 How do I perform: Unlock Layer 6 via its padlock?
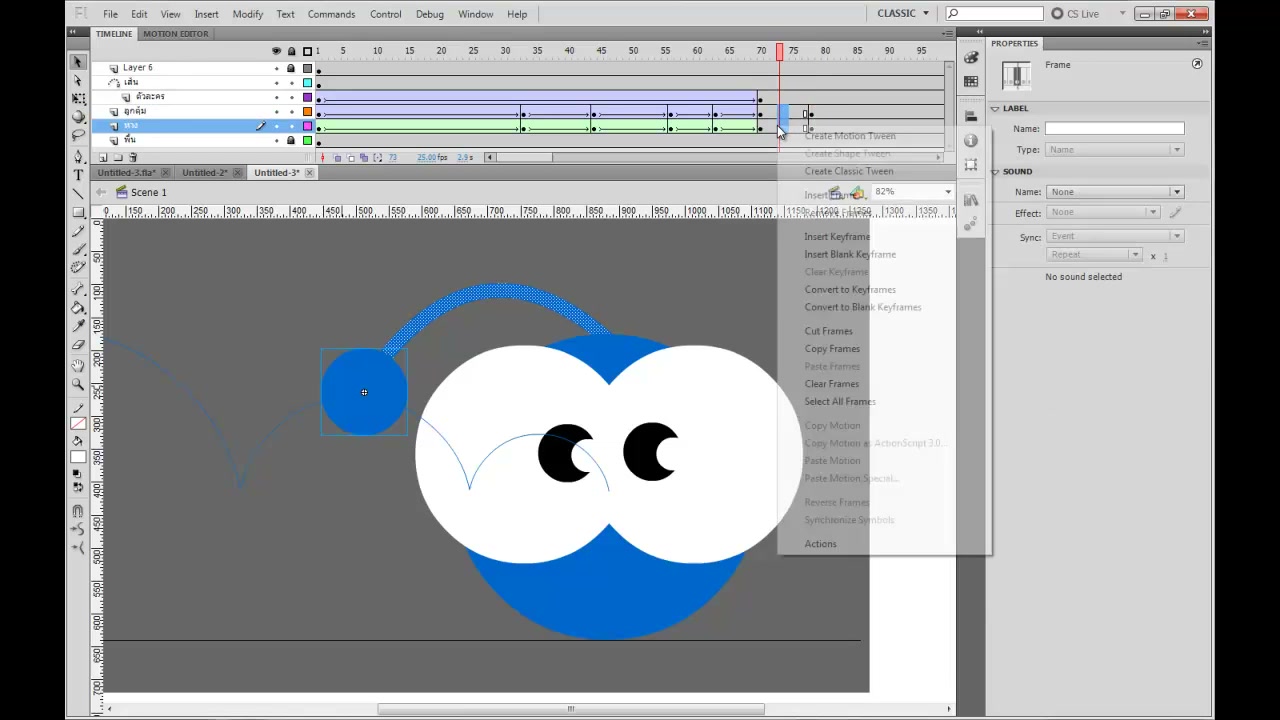coord(291,68)
